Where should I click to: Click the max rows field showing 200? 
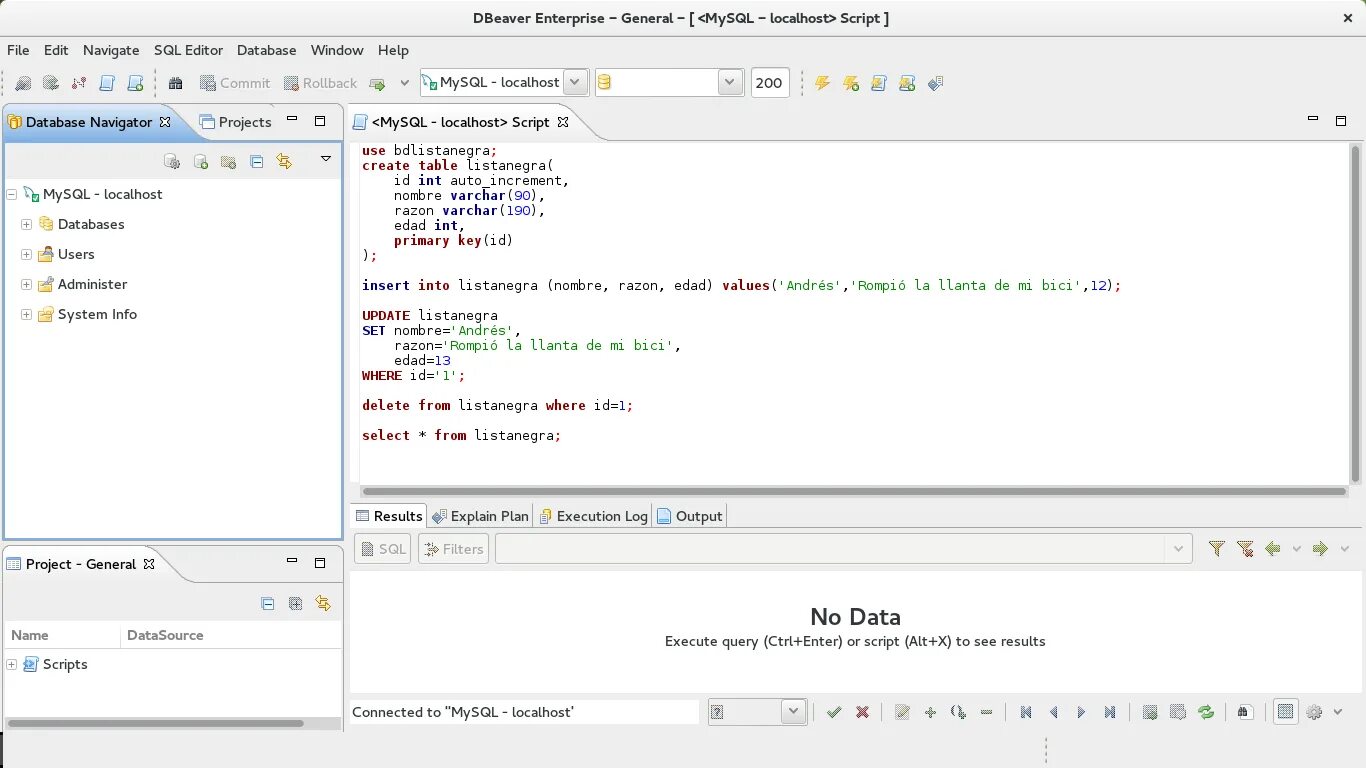(769, 83)
